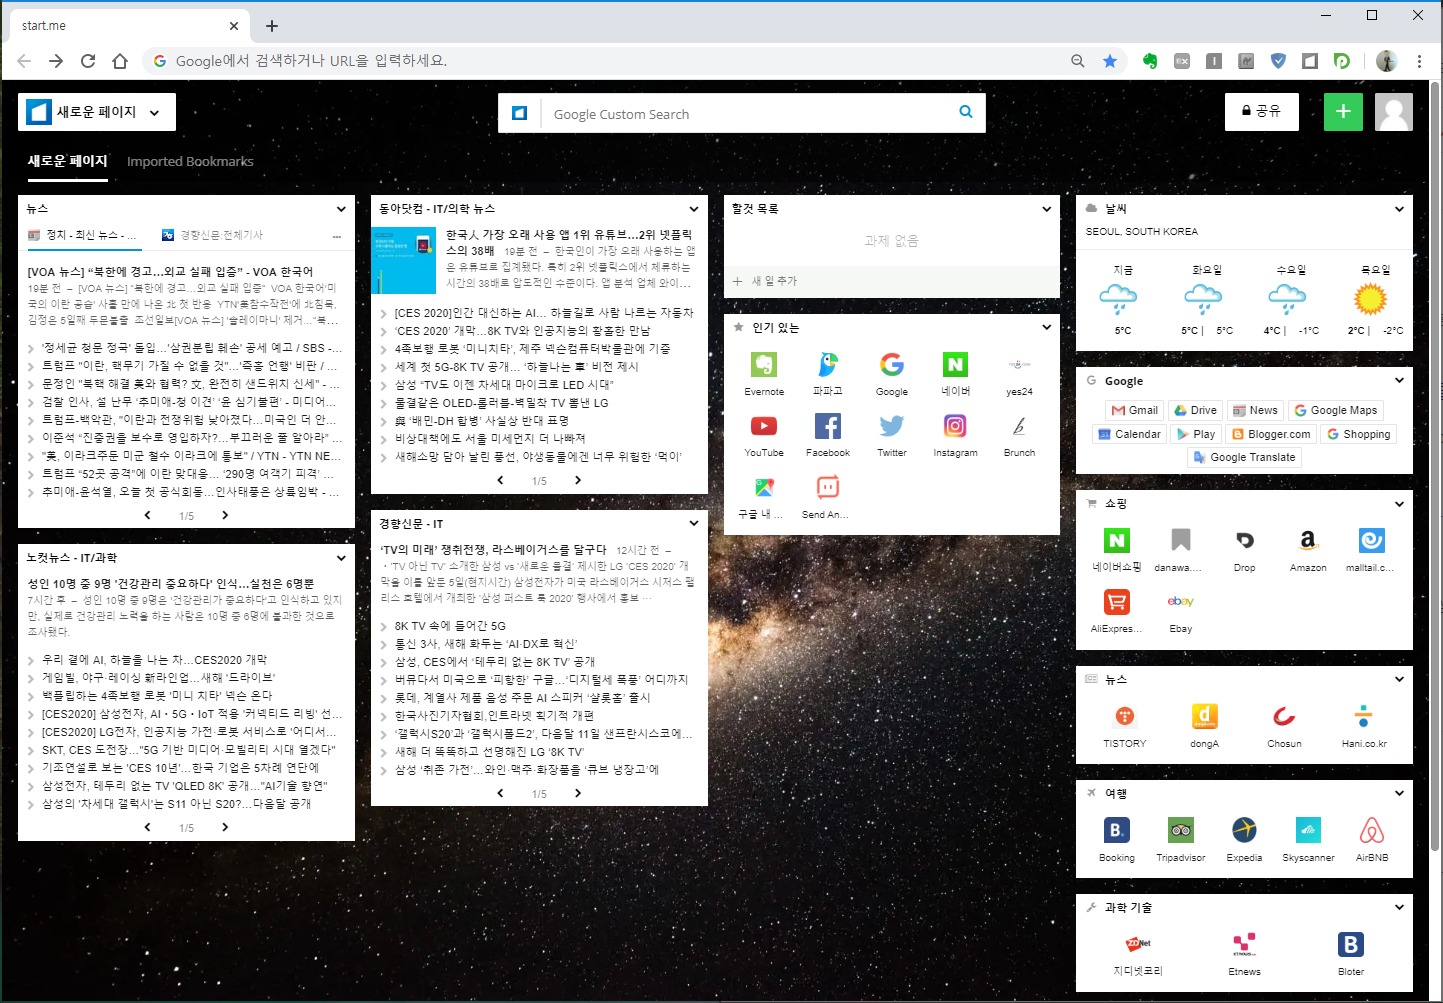Switch to the Imported Bookmarks tab
Viewport: 1443px width, 1003px height.
pos(190,161)
